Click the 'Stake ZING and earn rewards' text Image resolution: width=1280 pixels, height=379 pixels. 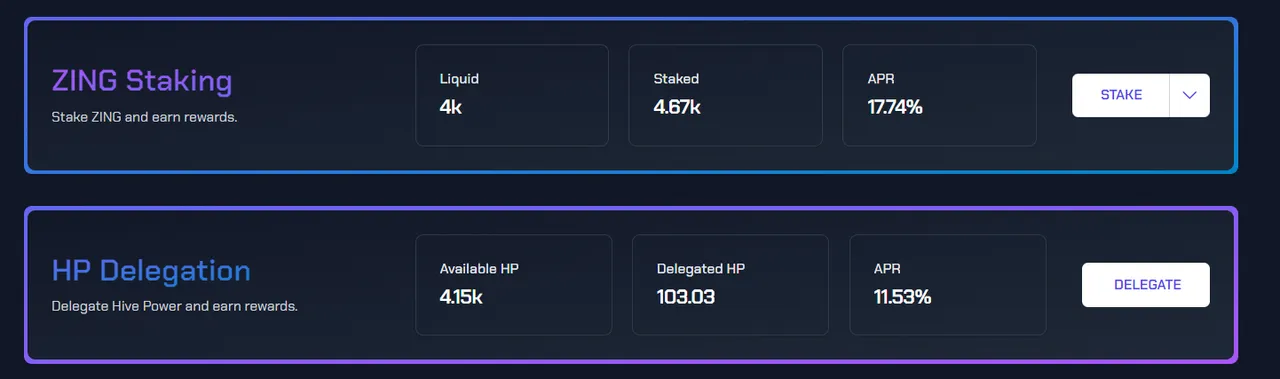point(144,117)
